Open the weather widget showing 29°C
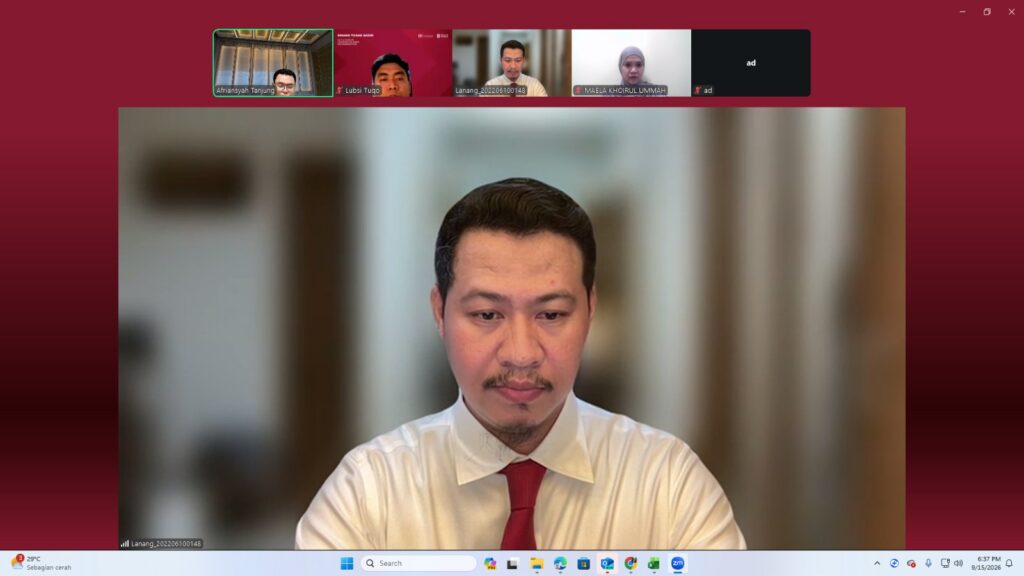 coord(41,563)
